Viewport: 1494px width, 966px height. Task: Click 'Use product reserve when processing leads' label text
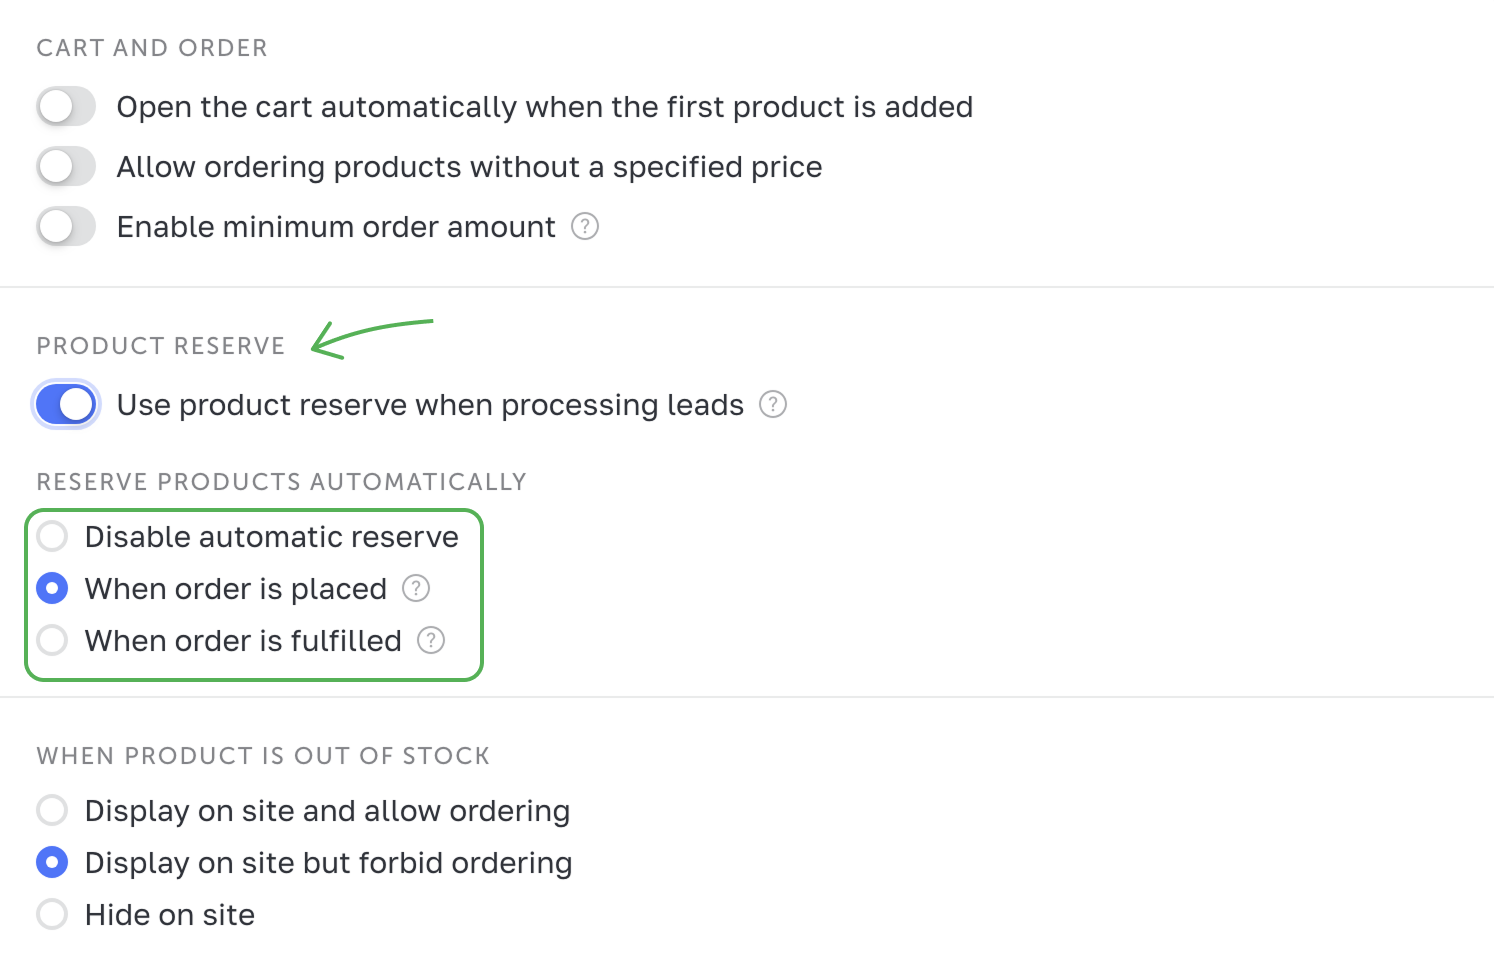(430, 405)
